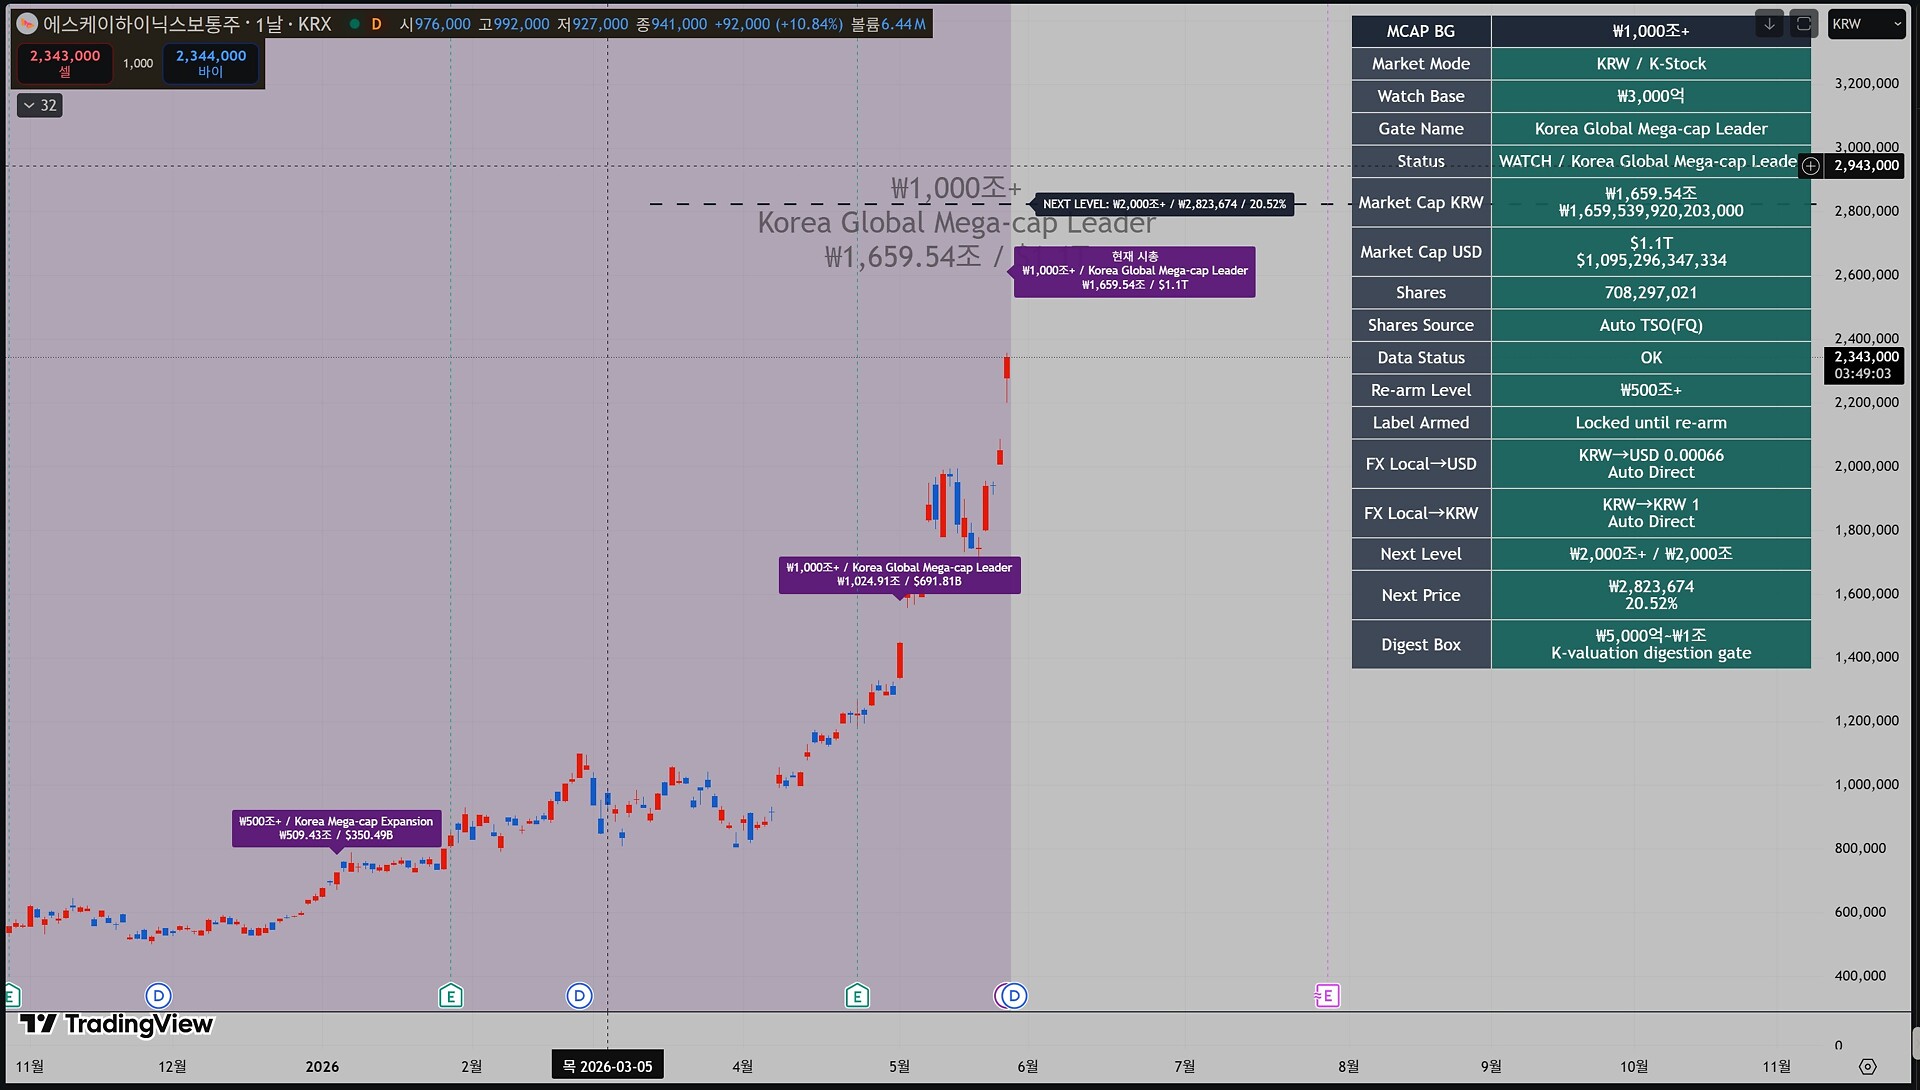This screenshot has width=1920, height=1090.
Task: Click the orange D data-mode indicator
Action: coord(376,24)
